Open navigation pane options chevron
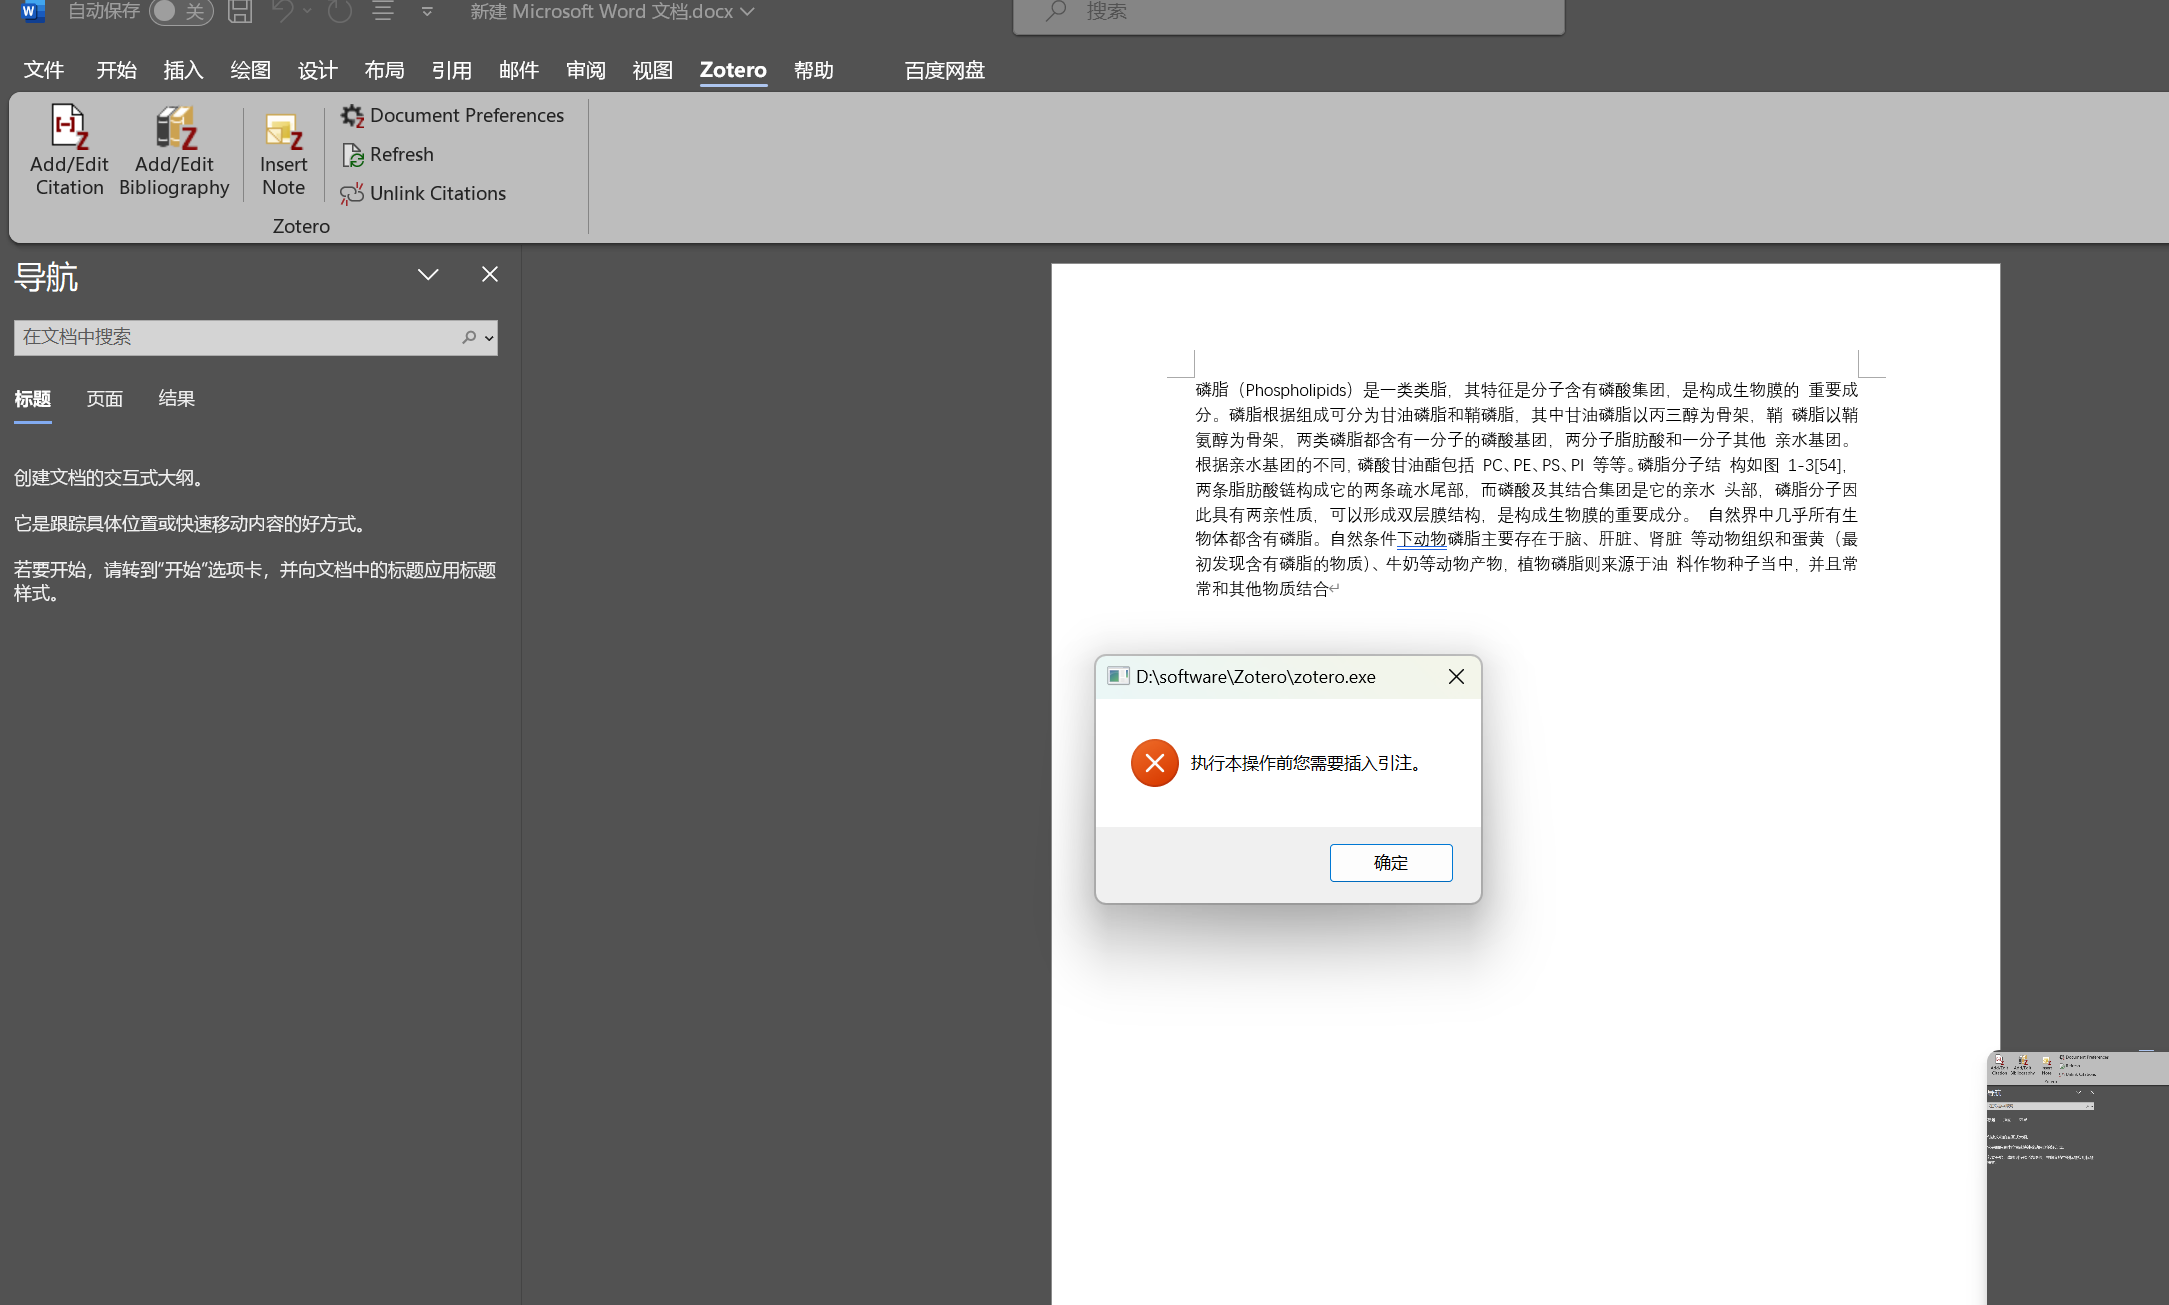This screenshot has width=2169, height=1305. point(428,274)
